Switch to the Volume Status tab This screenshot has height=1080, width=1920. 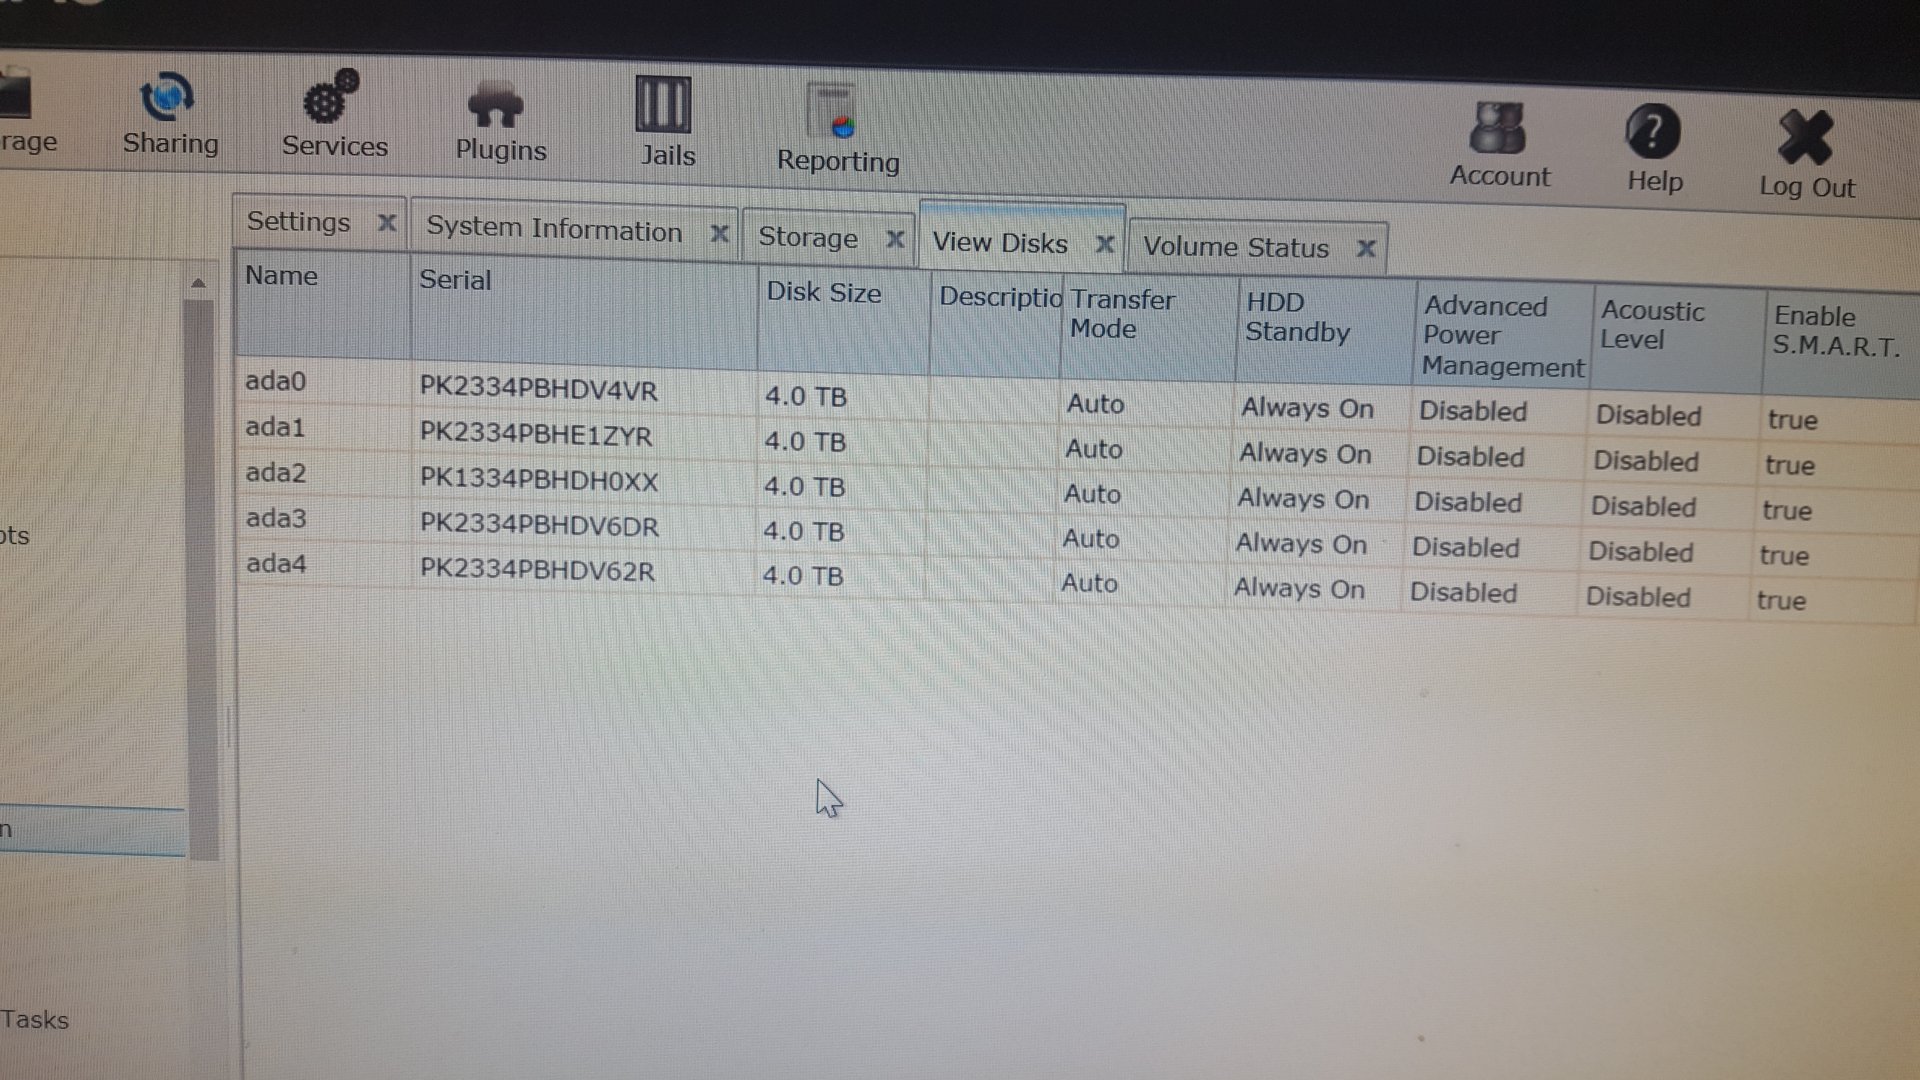click(x=1236, y=247)
